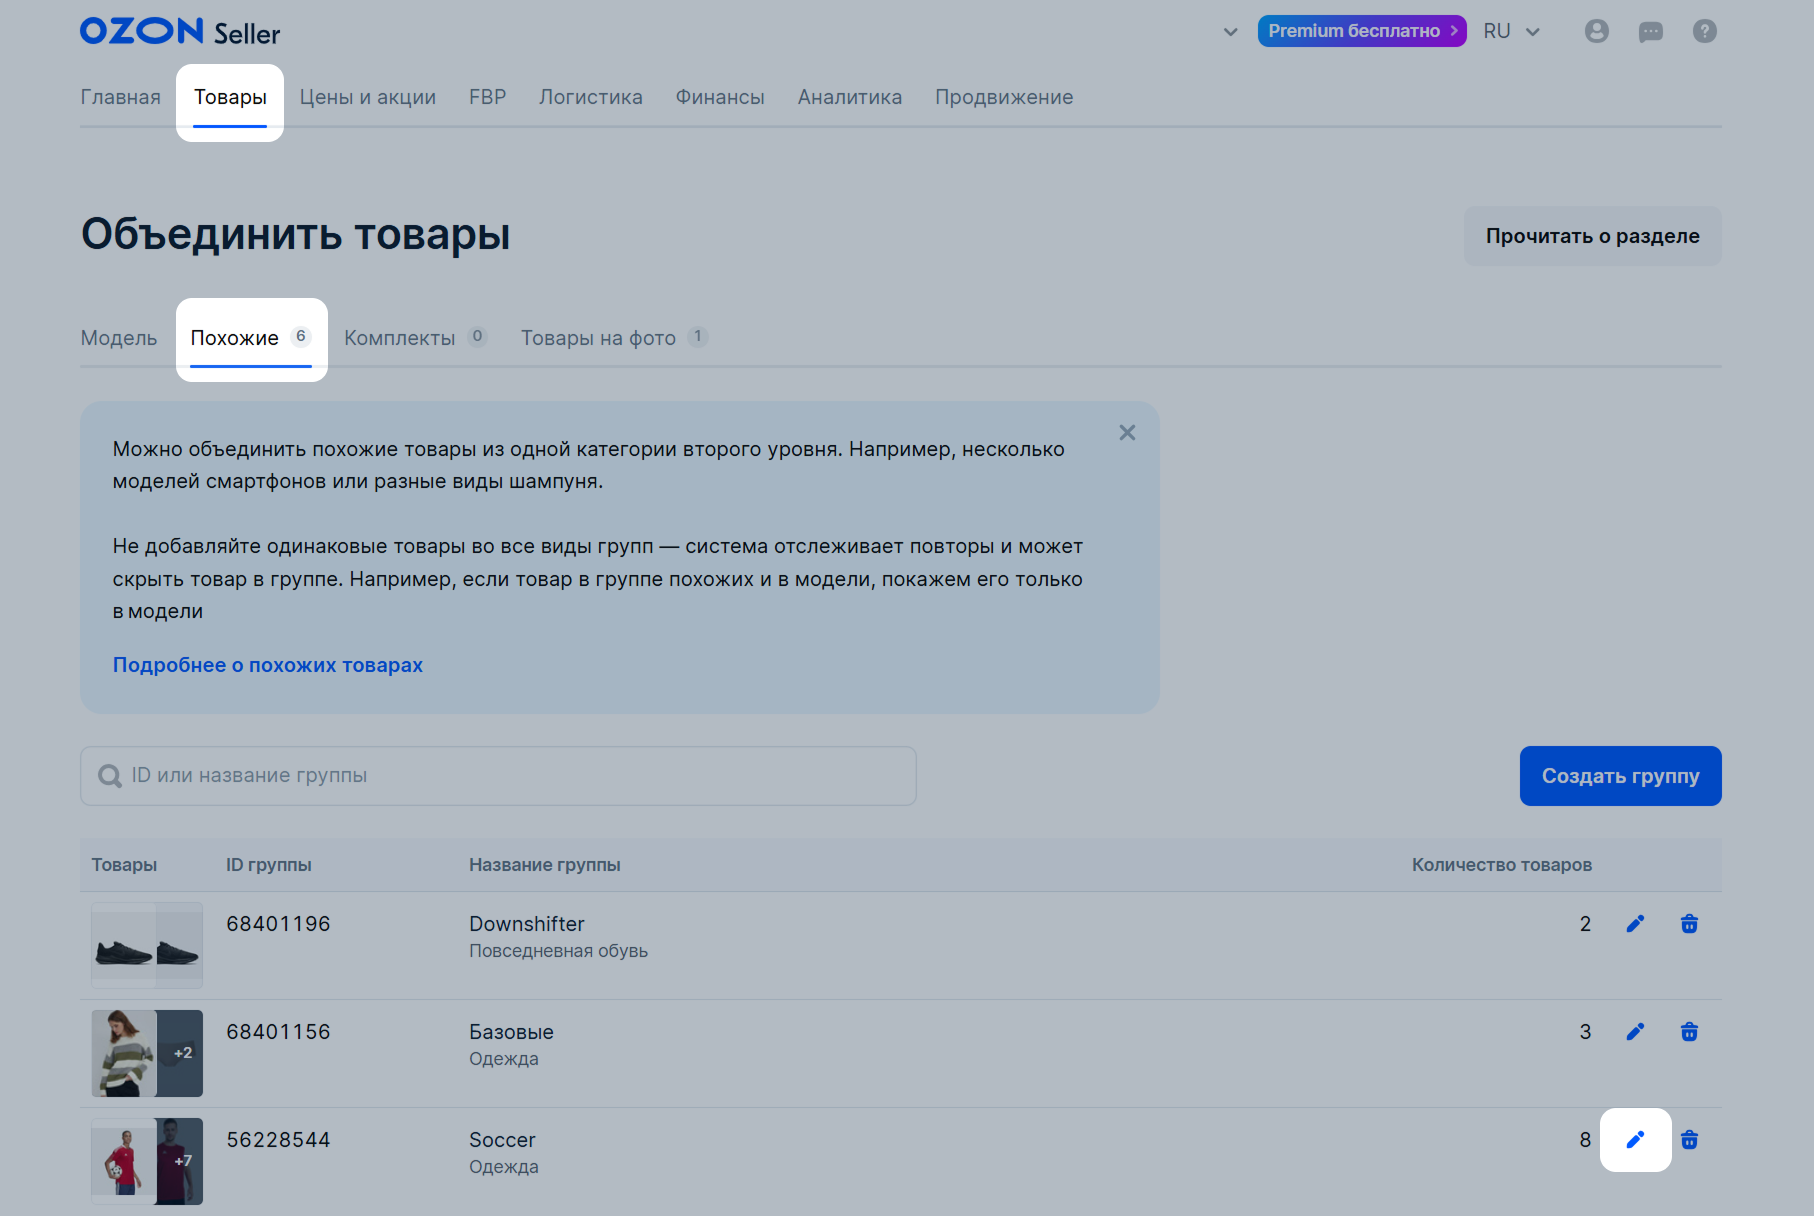Open the Финансы menu
The width and height of the screenshot is (1814, 1216).
point(720,97)
